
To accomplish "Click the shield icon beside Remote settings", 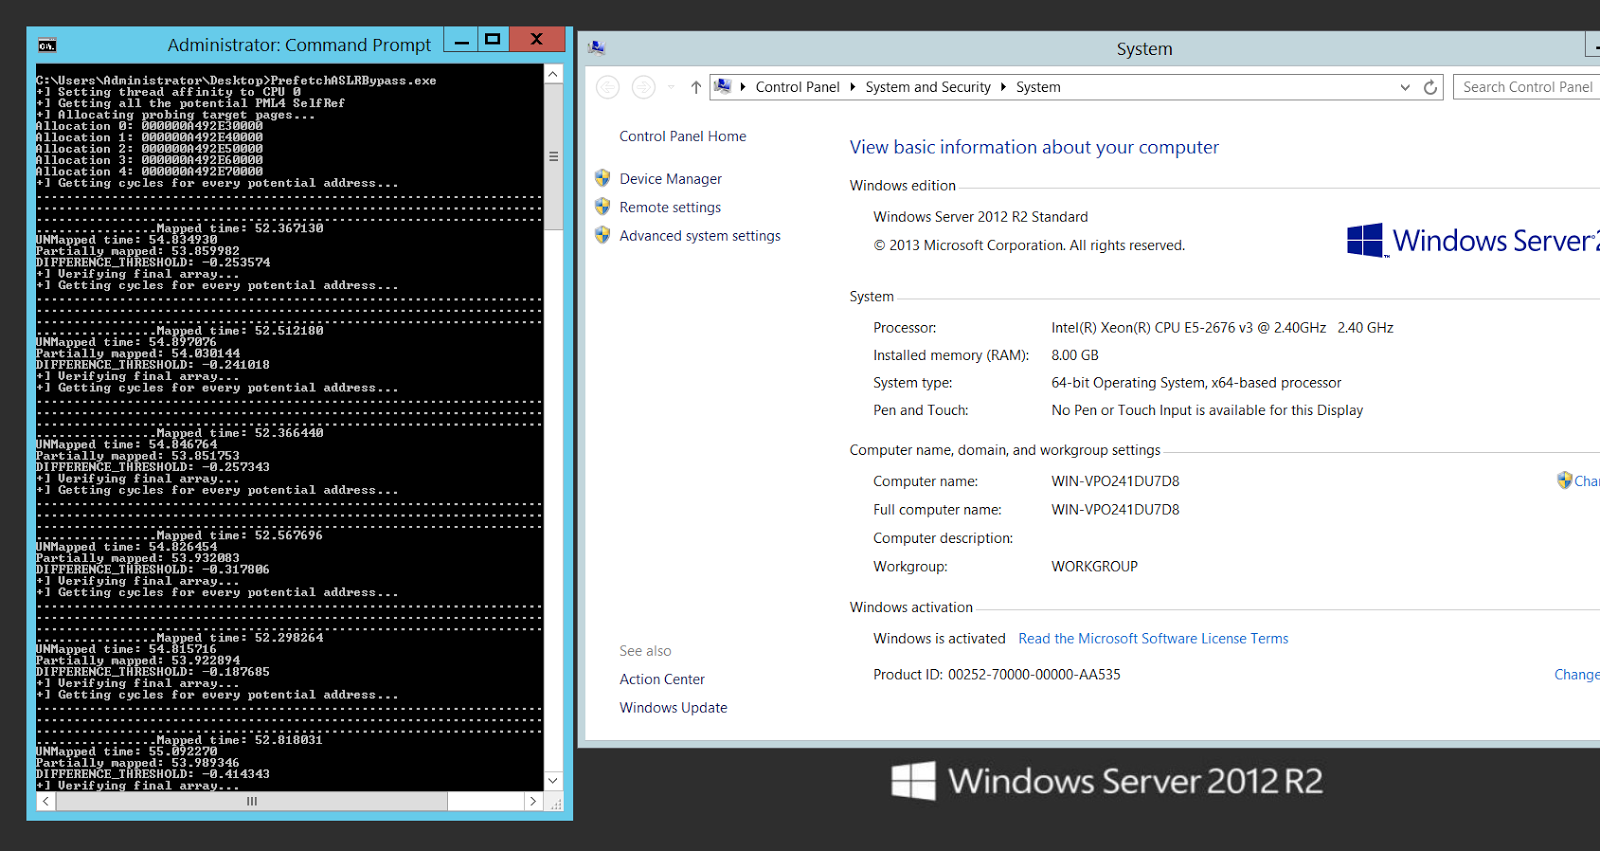I will 602,207.
